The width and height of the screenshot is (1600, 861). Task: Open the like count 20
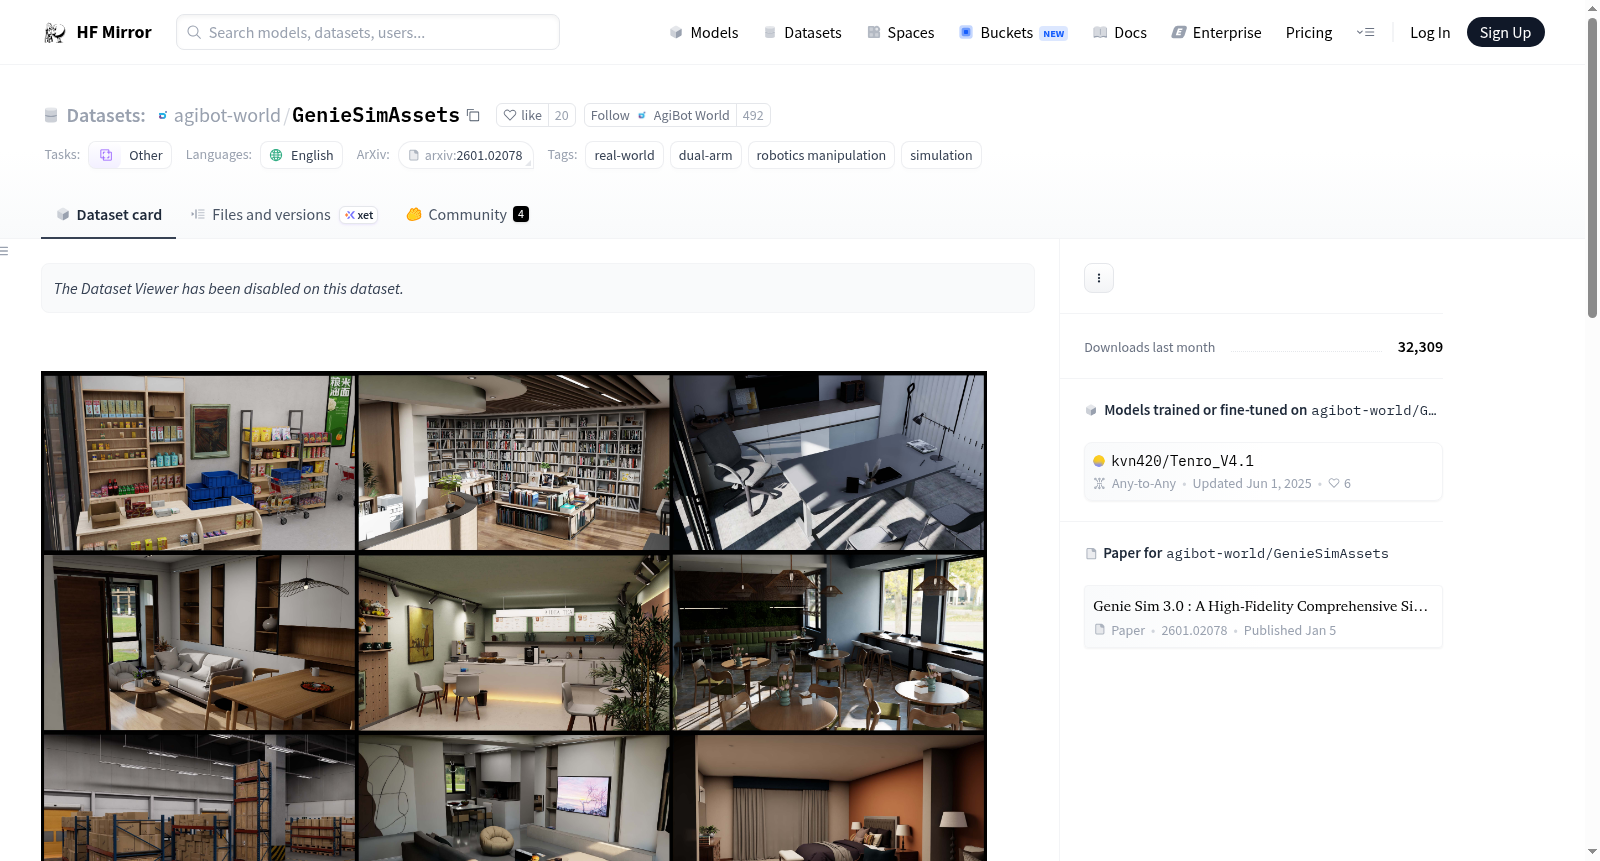point(562,116)
